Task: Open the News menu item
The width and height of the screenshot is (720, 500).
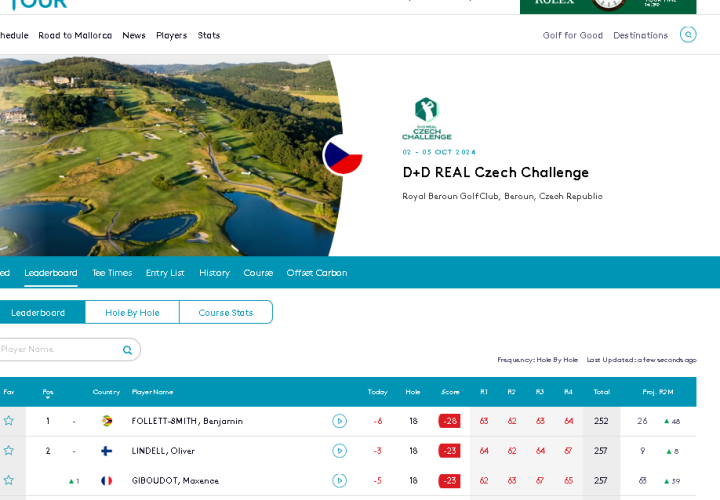Action: [134, 35]
